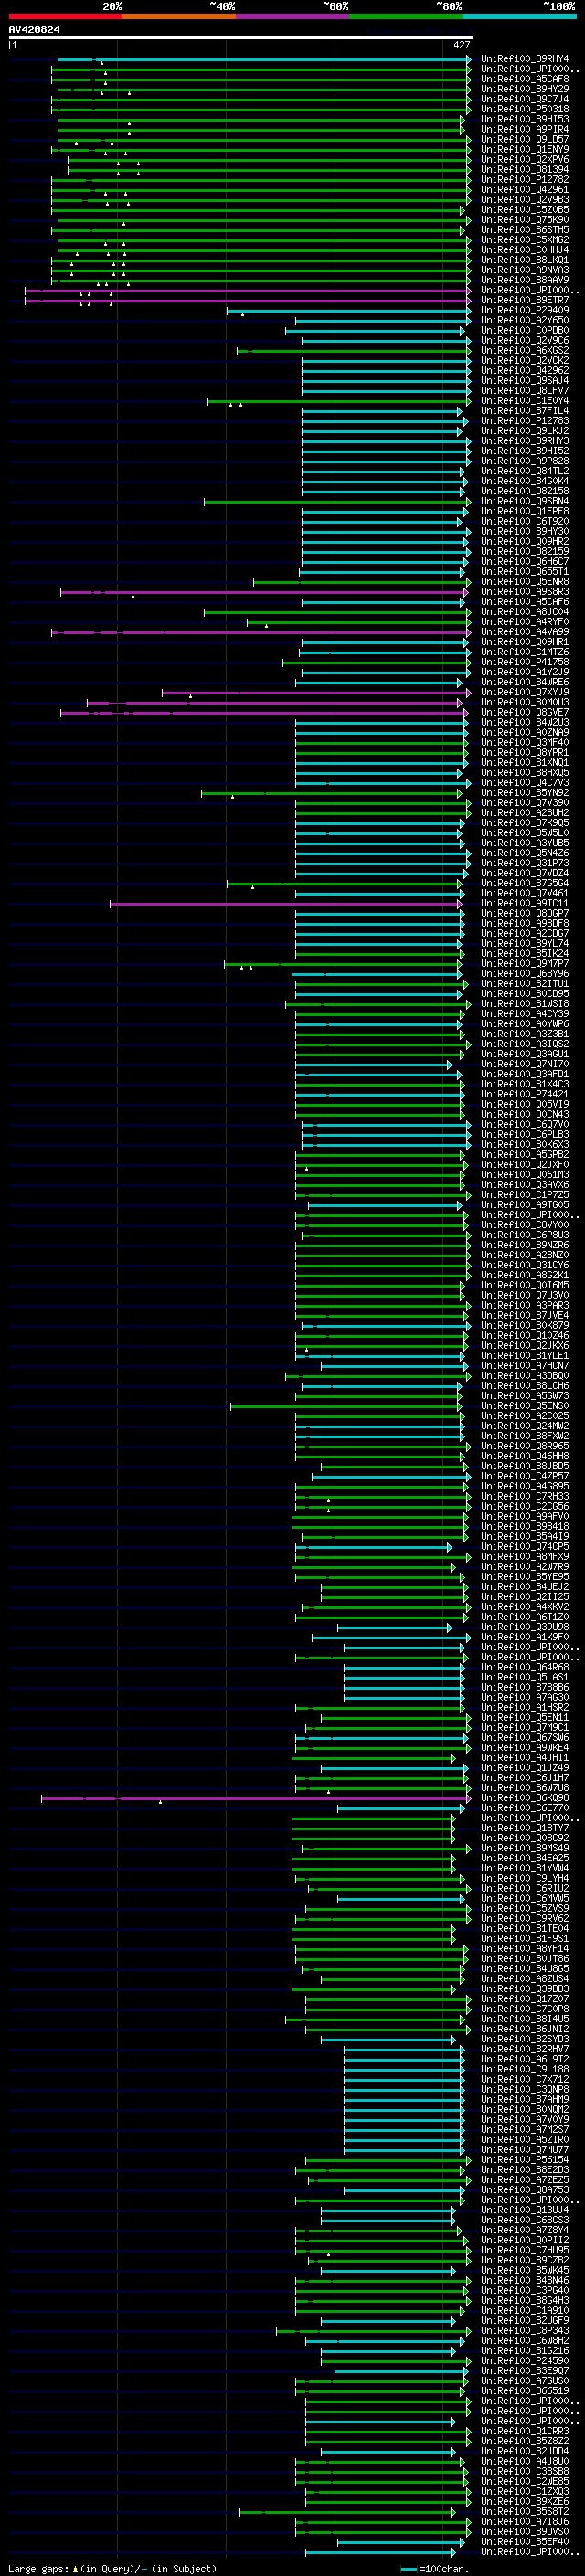The height and width of the screenshot is (2576, 585).
Task: Open the UniRef100_B9HY29 hit label
Action: tap(525, 89)
